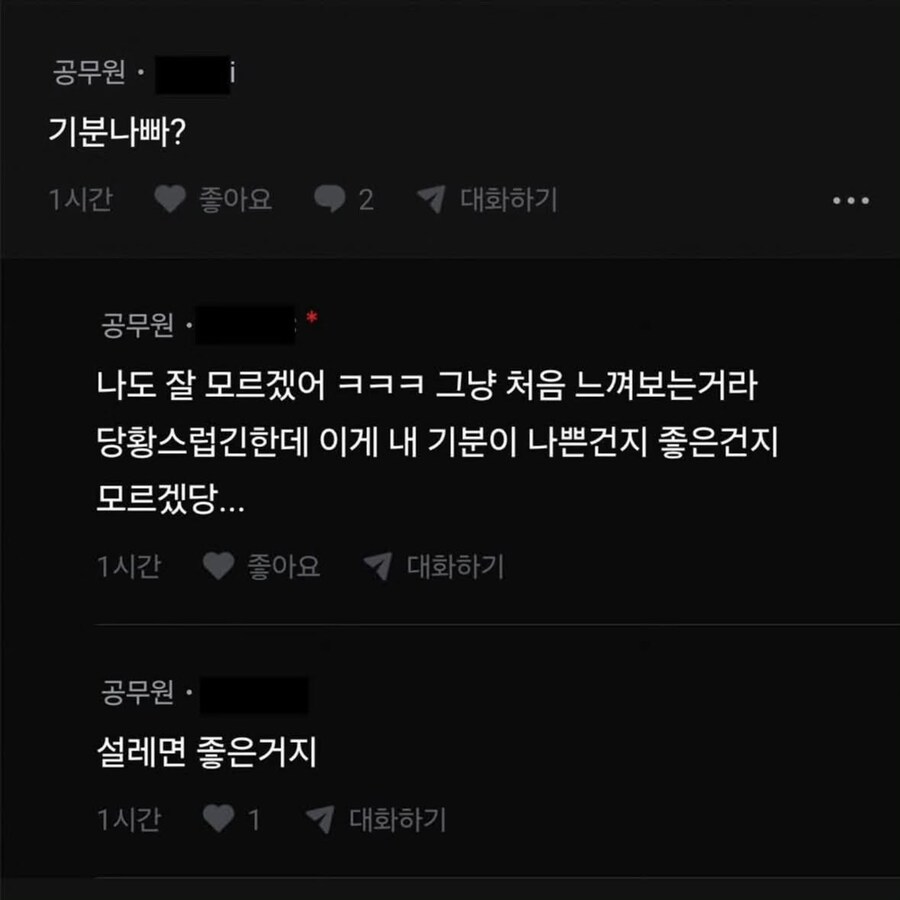
Task: Click '좋아요' label on the first comment
Action: 235,200
